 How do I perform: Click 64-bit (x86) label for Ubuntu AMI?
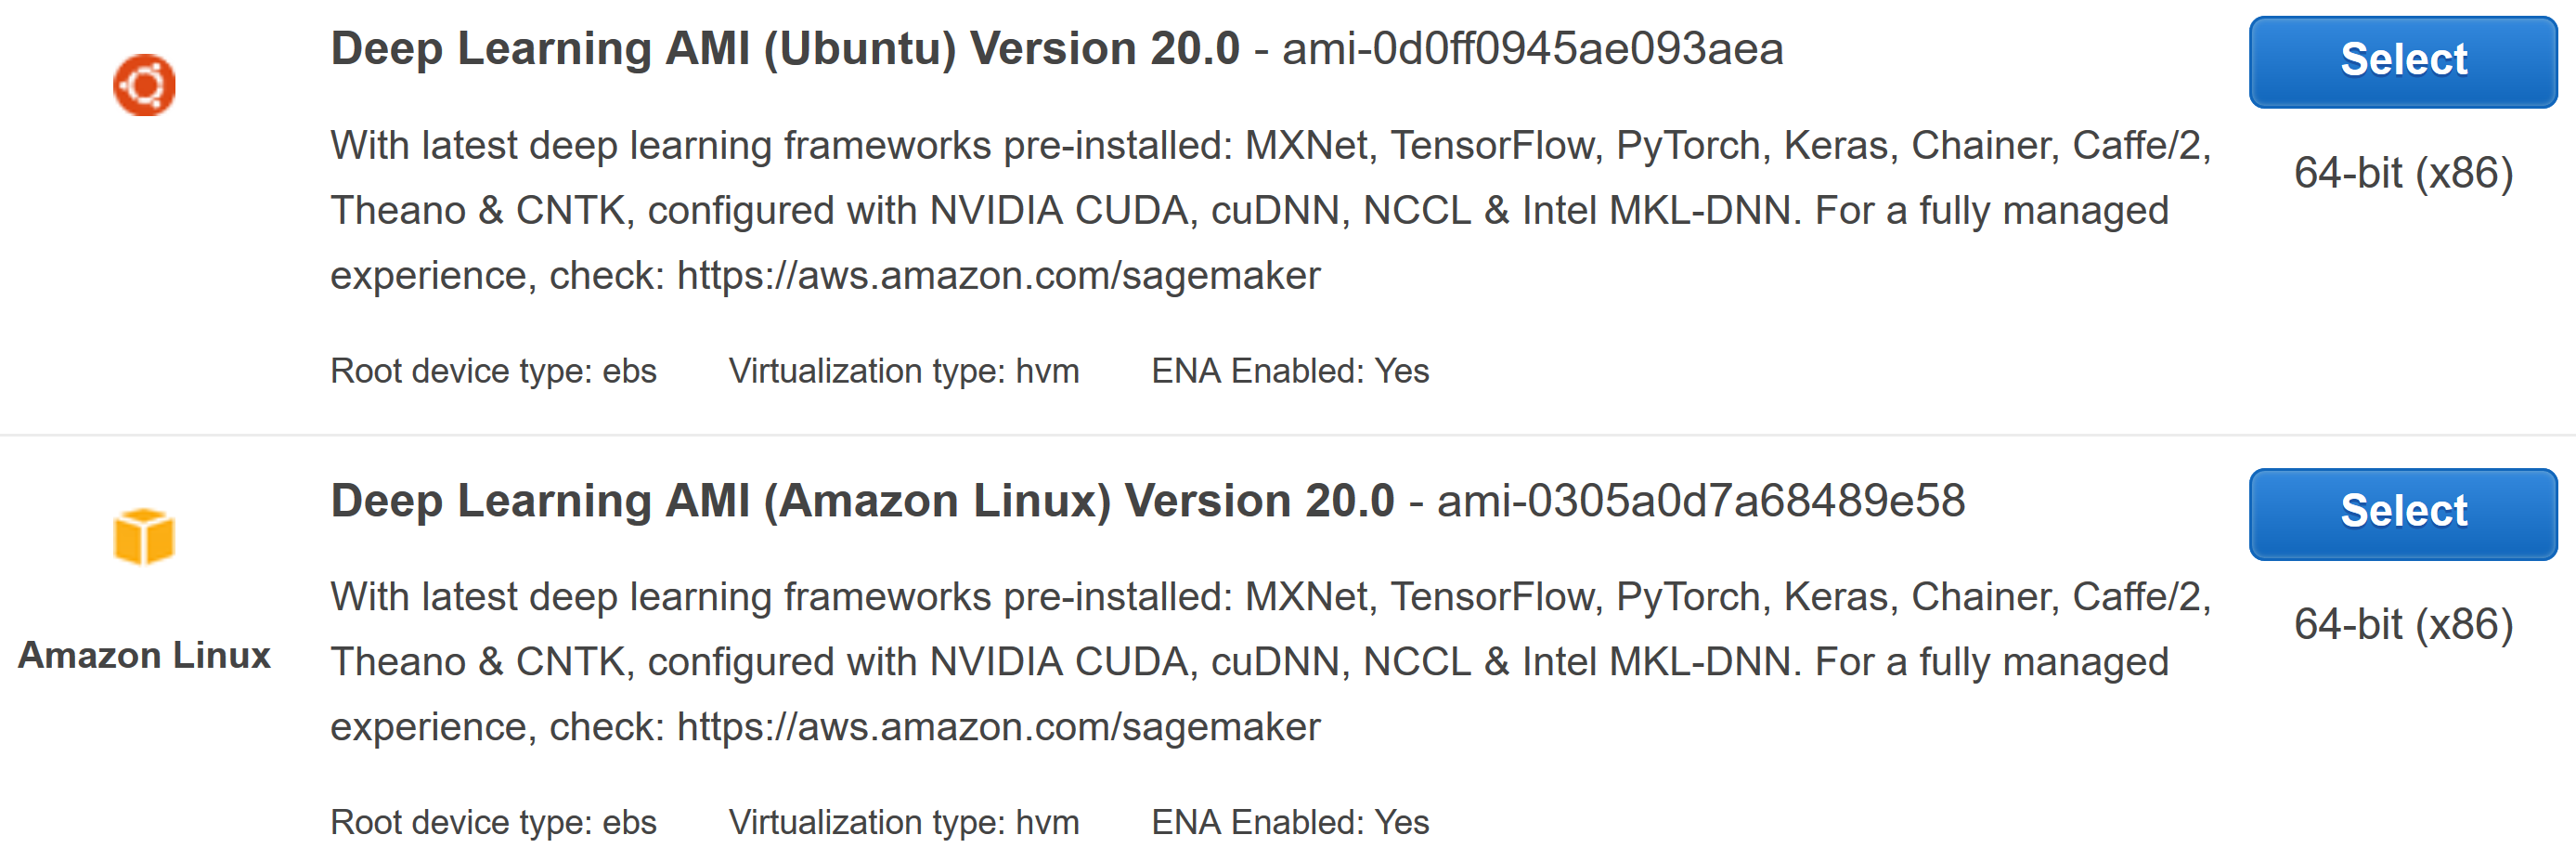(x=2402, y=173)
